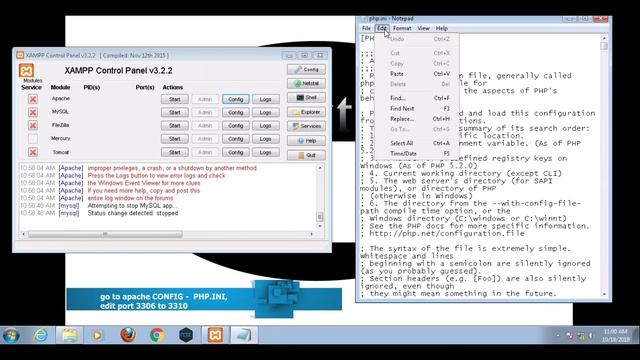
Task: Open the XAMPP Explorer button
Action: pyautogui.click(x=306, y=112)
